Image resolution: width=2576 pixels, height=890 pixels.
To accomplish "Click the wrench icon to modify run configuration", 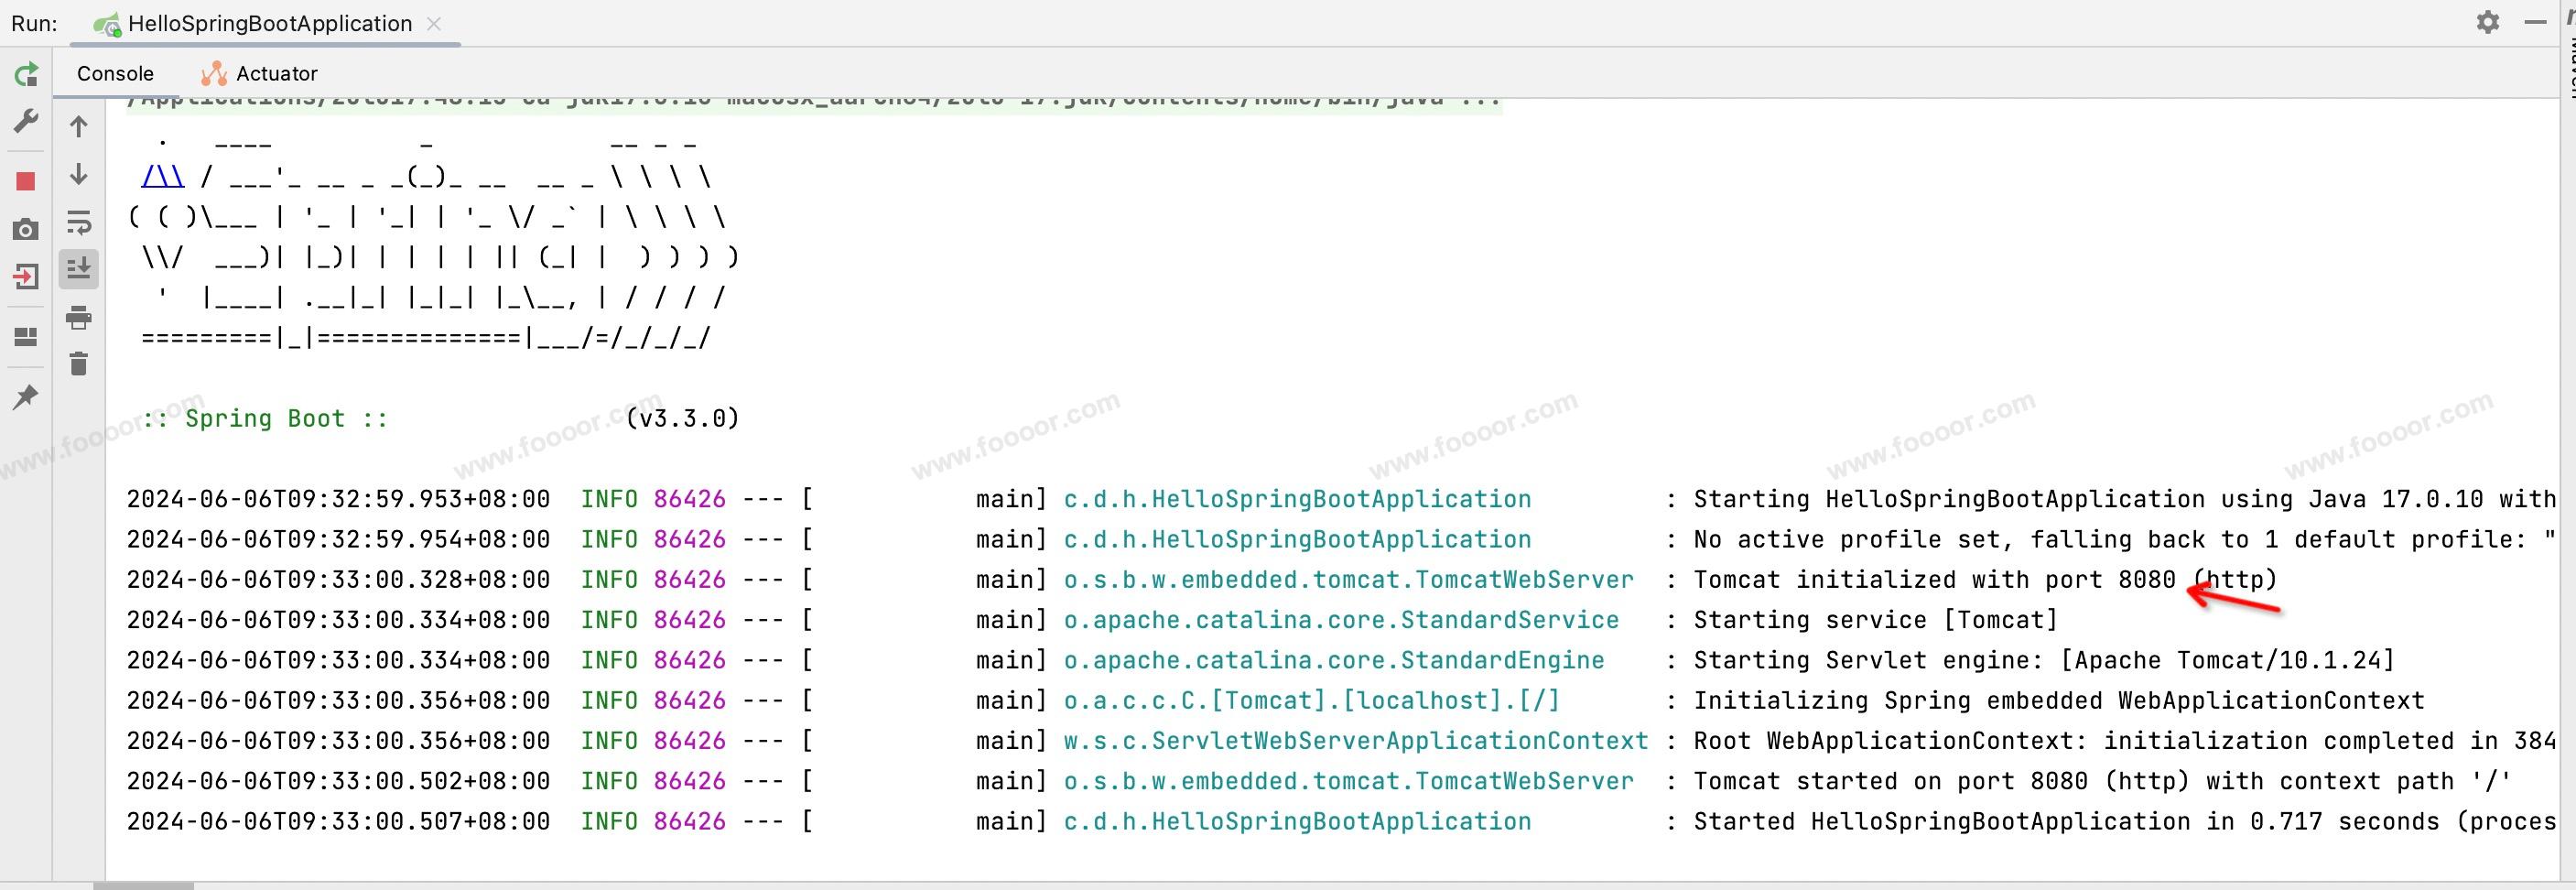I will click(26, 122).
